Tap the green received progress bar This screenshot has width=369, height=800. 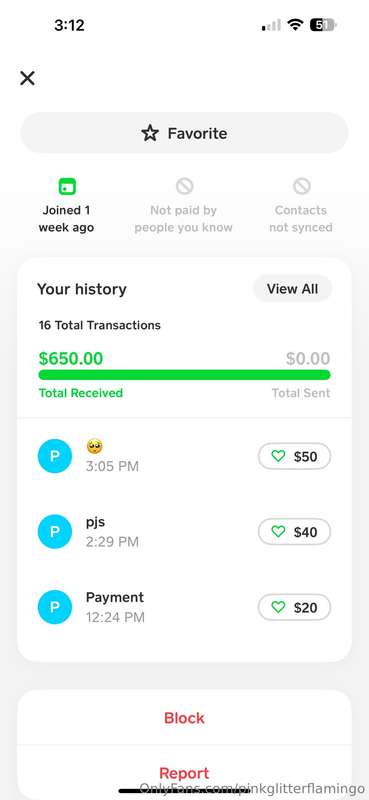184,375
